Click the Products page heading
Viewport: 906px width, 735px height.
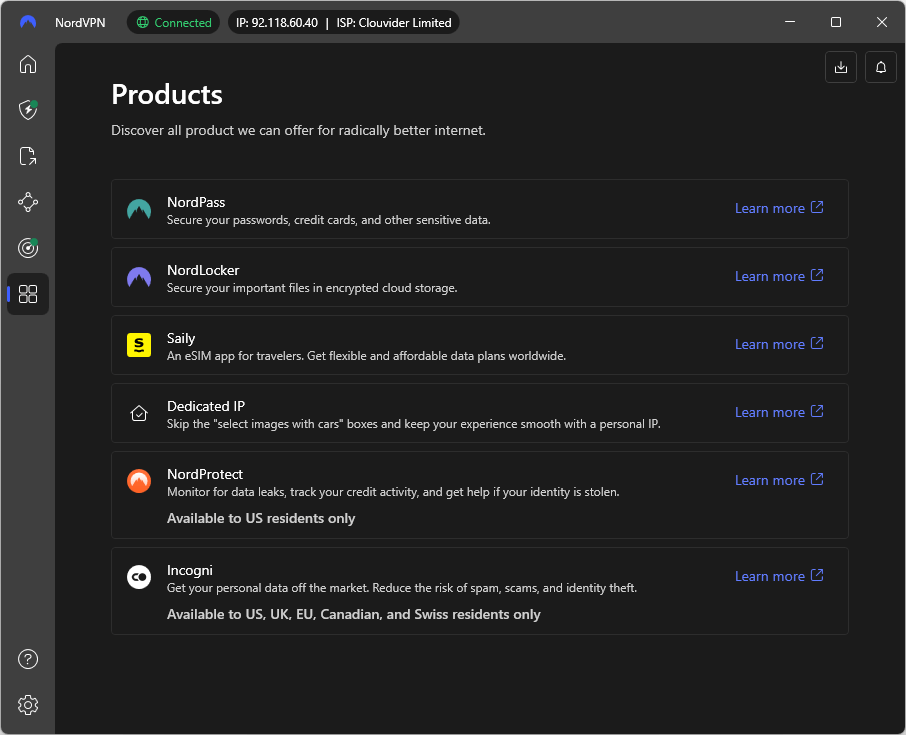point(167,94)
